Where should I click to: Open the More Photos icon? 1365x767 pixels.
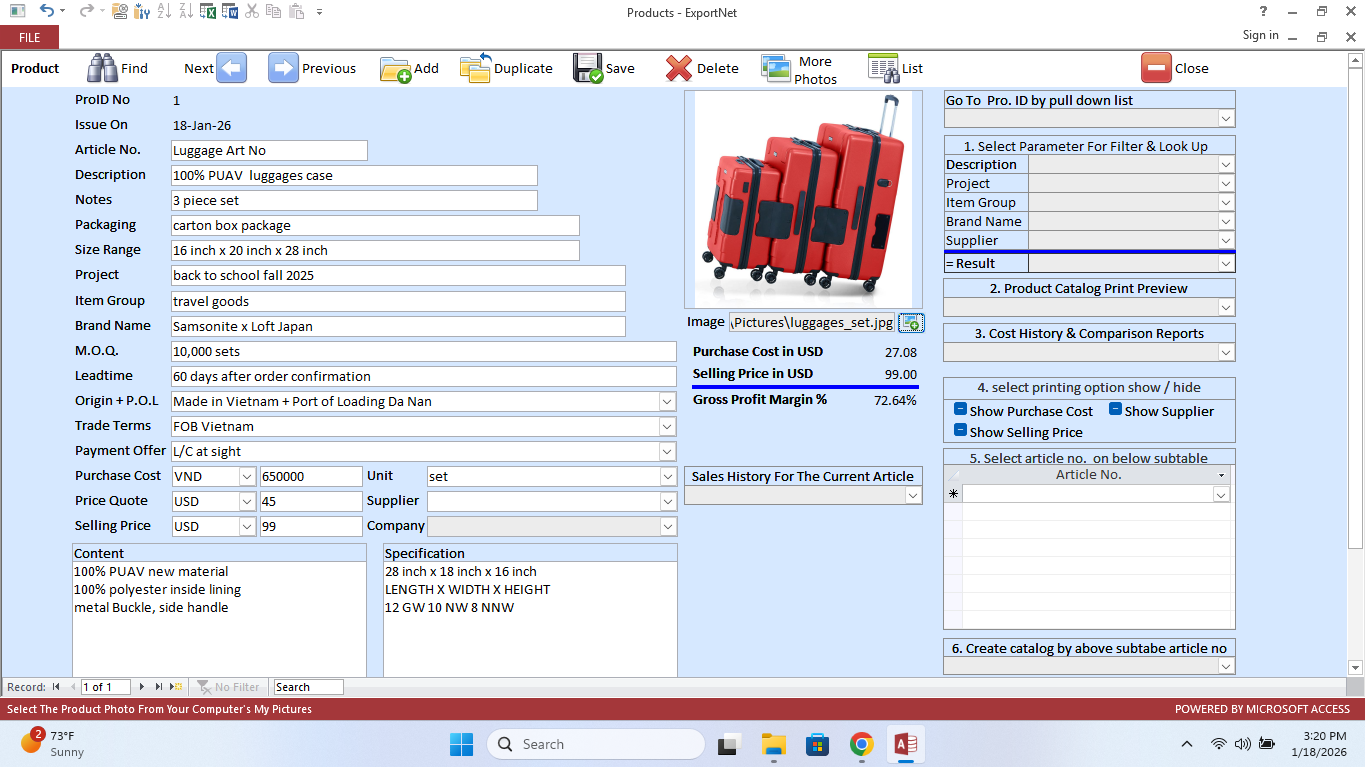tap(776, 68)
